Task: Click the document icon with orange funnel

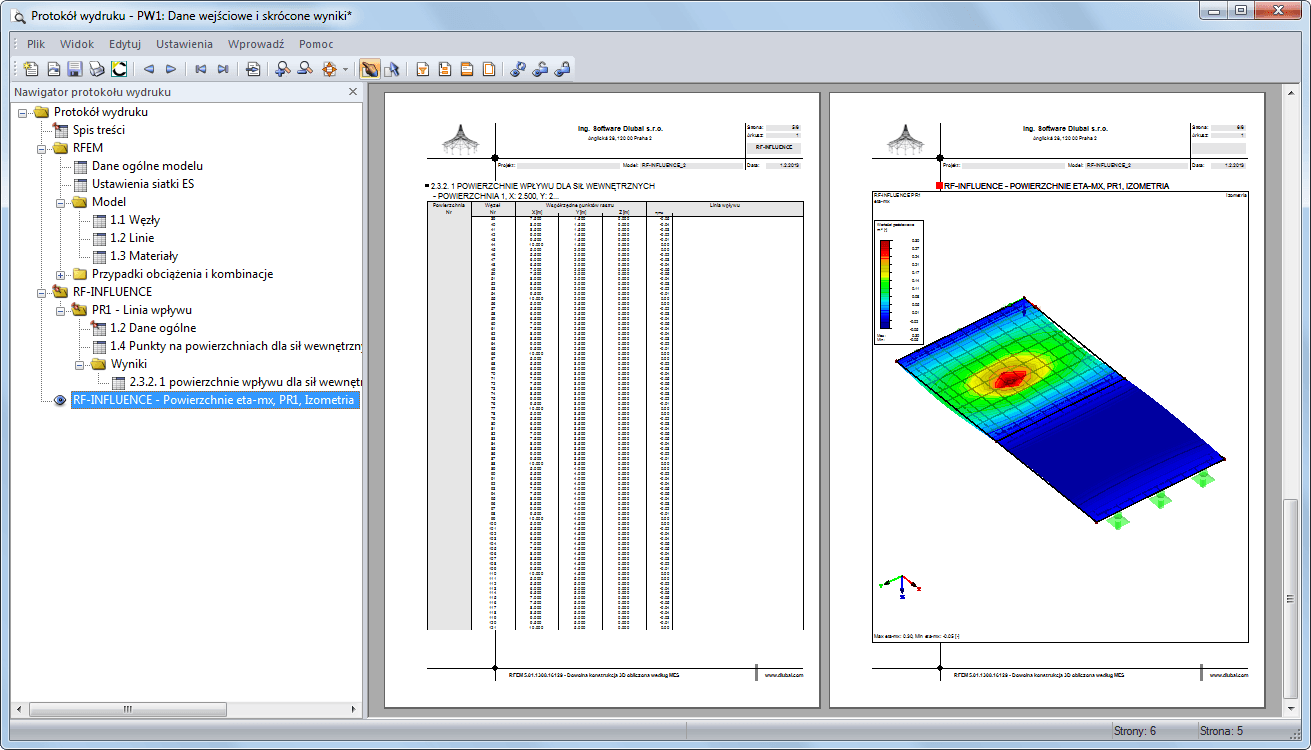Action: [423, 69]
